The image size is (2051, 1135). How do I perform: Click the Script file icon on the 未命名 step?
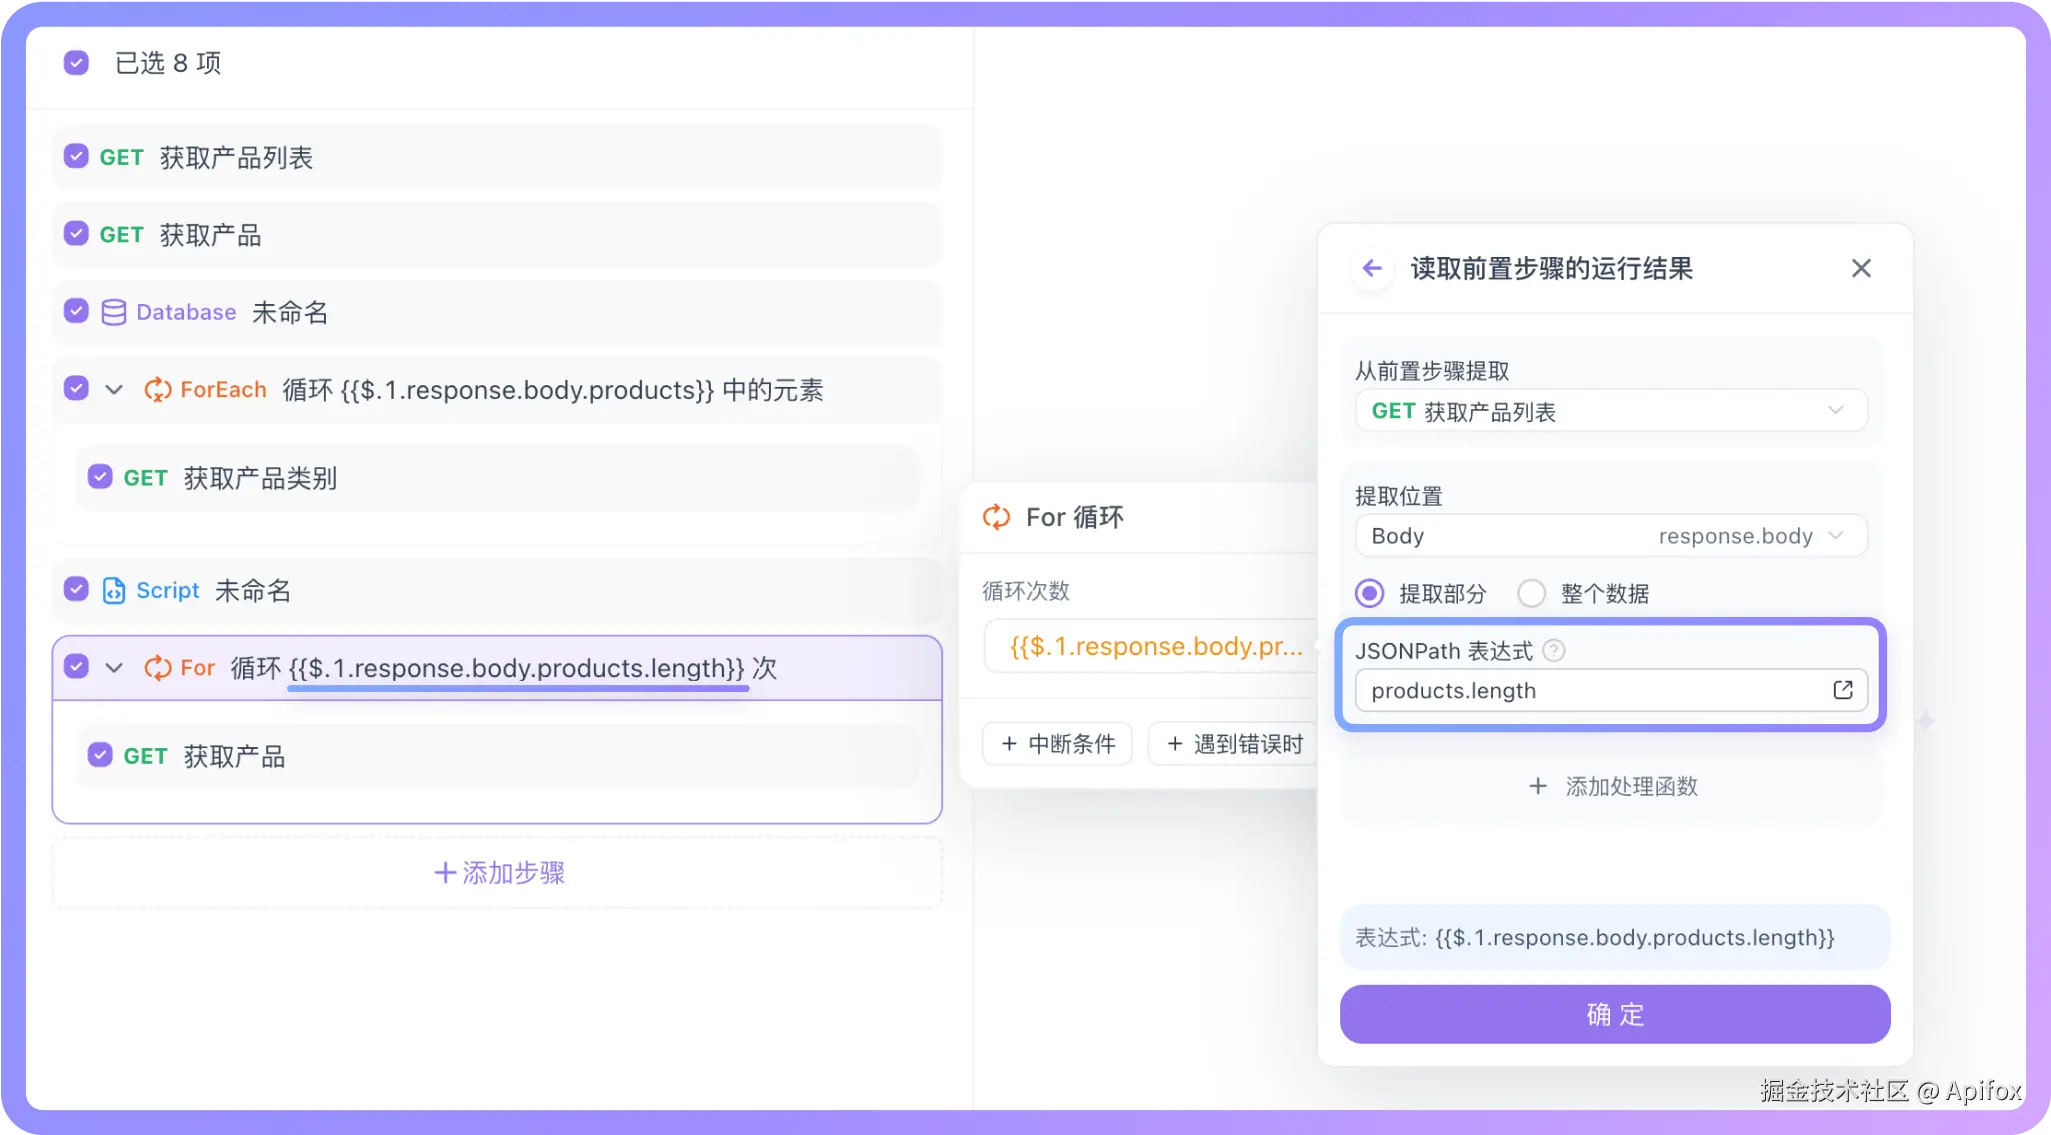click(114, 591)
